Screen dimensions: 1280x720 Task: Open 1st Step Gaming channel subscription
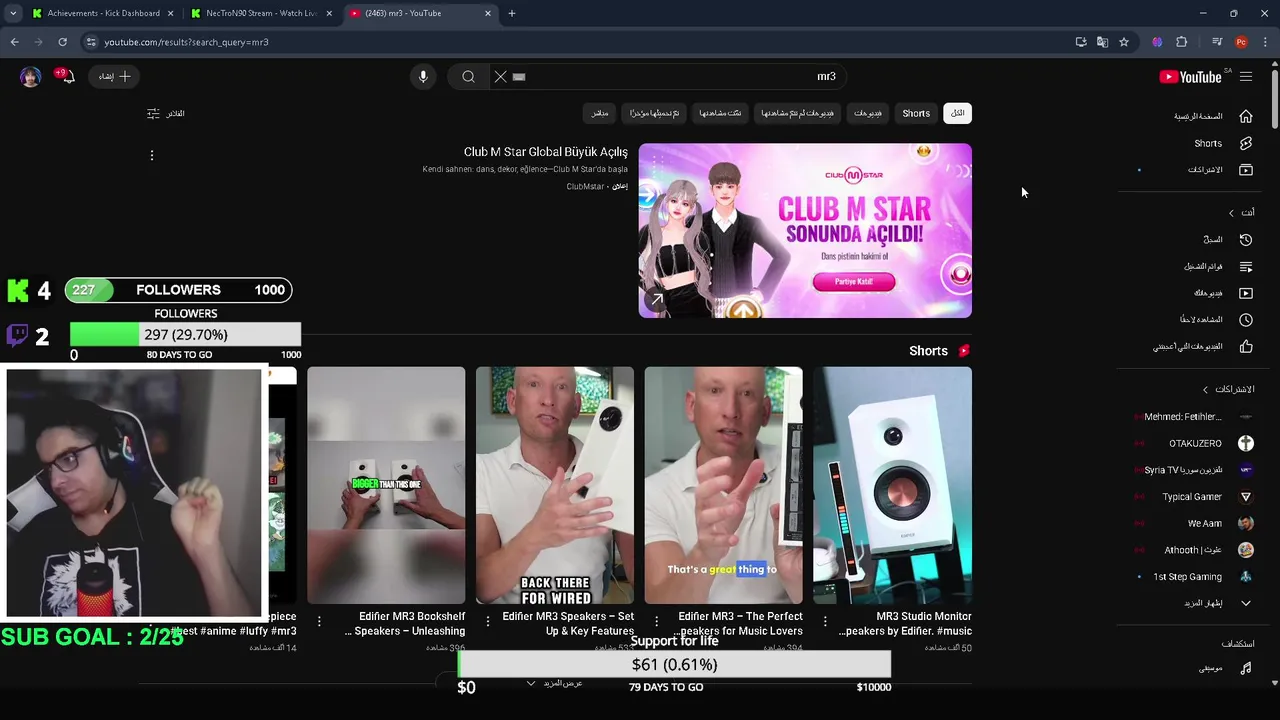[1195, 577]
